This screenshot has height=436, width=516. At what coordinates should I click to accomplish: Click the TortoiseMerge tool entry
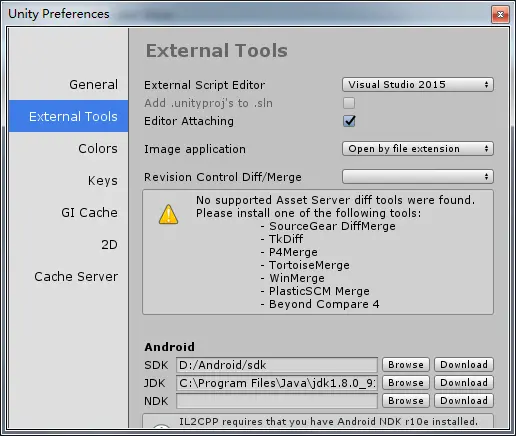(309, 265)
